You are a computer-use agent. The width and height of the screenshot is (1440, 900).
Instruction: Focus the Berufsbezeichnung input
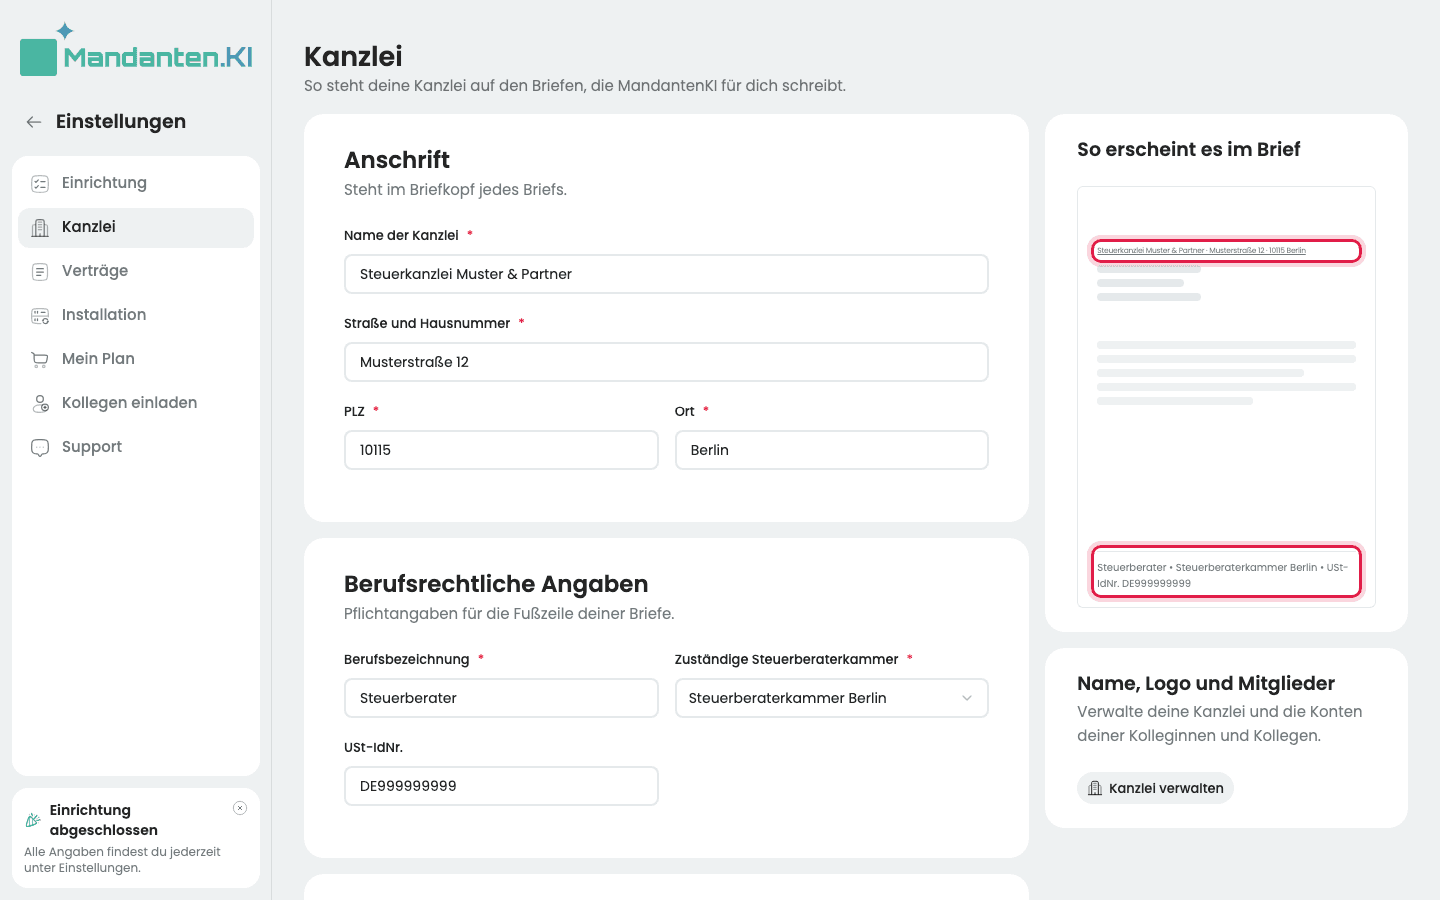(501, 698)
